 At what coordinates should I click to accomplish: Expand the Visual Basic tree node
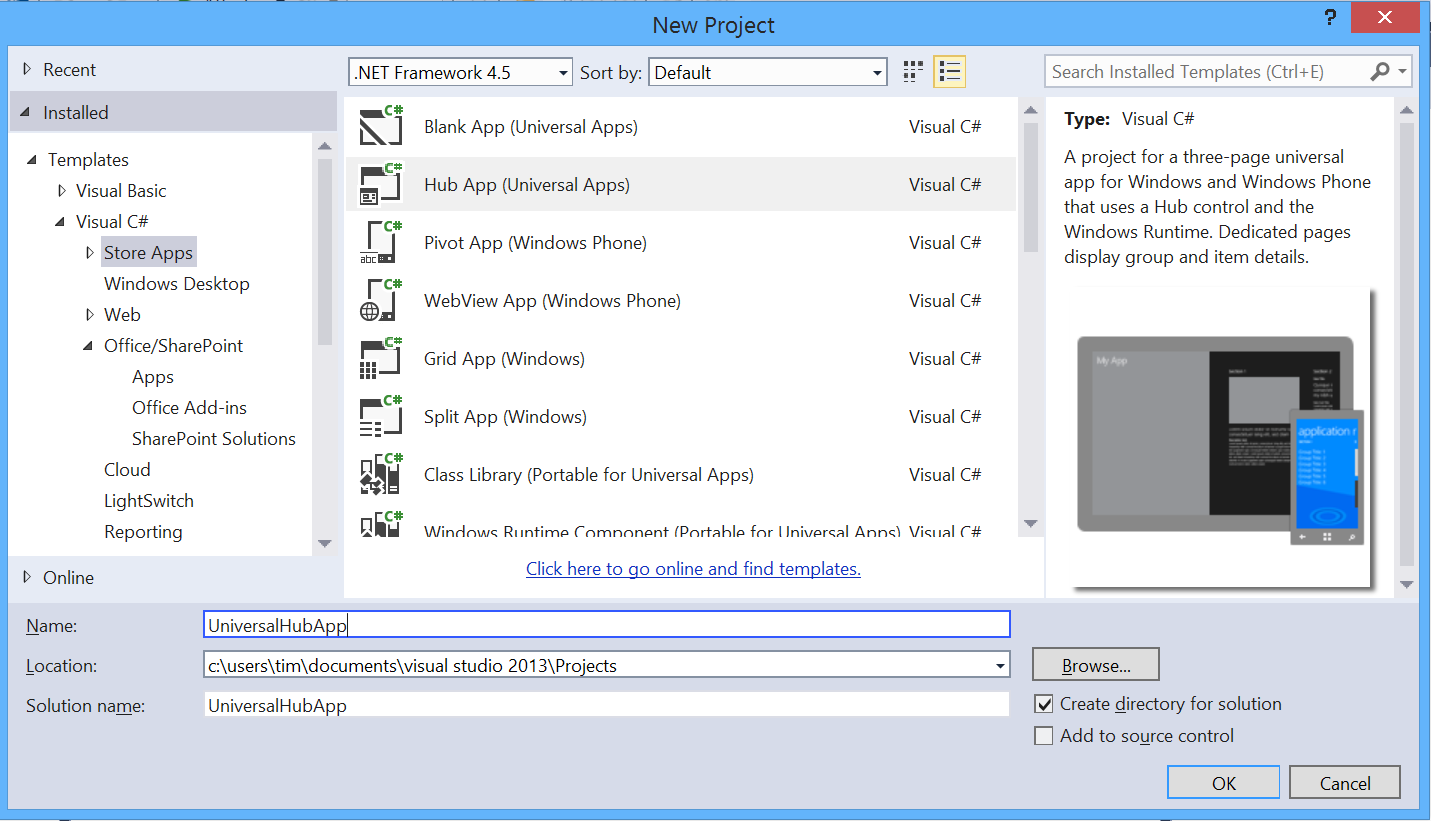tap(62, 190)
